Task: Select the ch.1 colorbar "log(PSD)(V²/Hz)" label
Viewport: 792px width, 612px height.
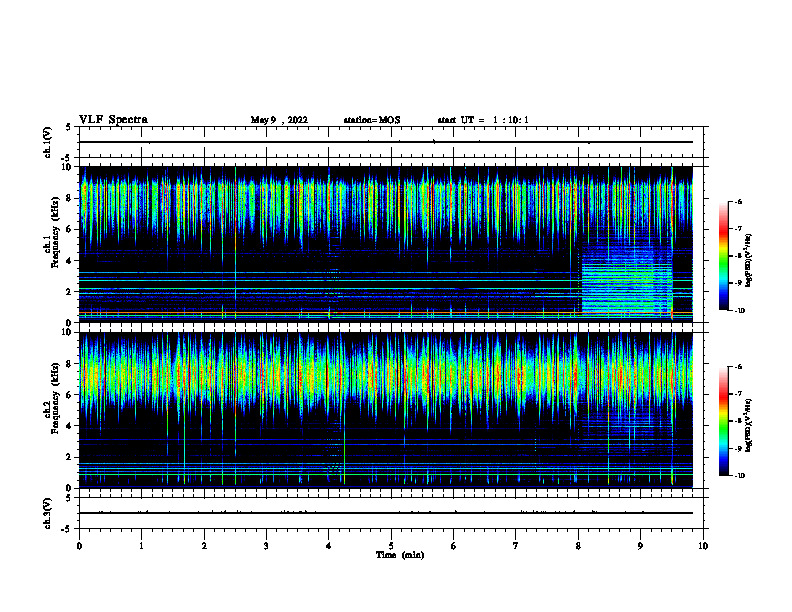Action: (749, 260)
